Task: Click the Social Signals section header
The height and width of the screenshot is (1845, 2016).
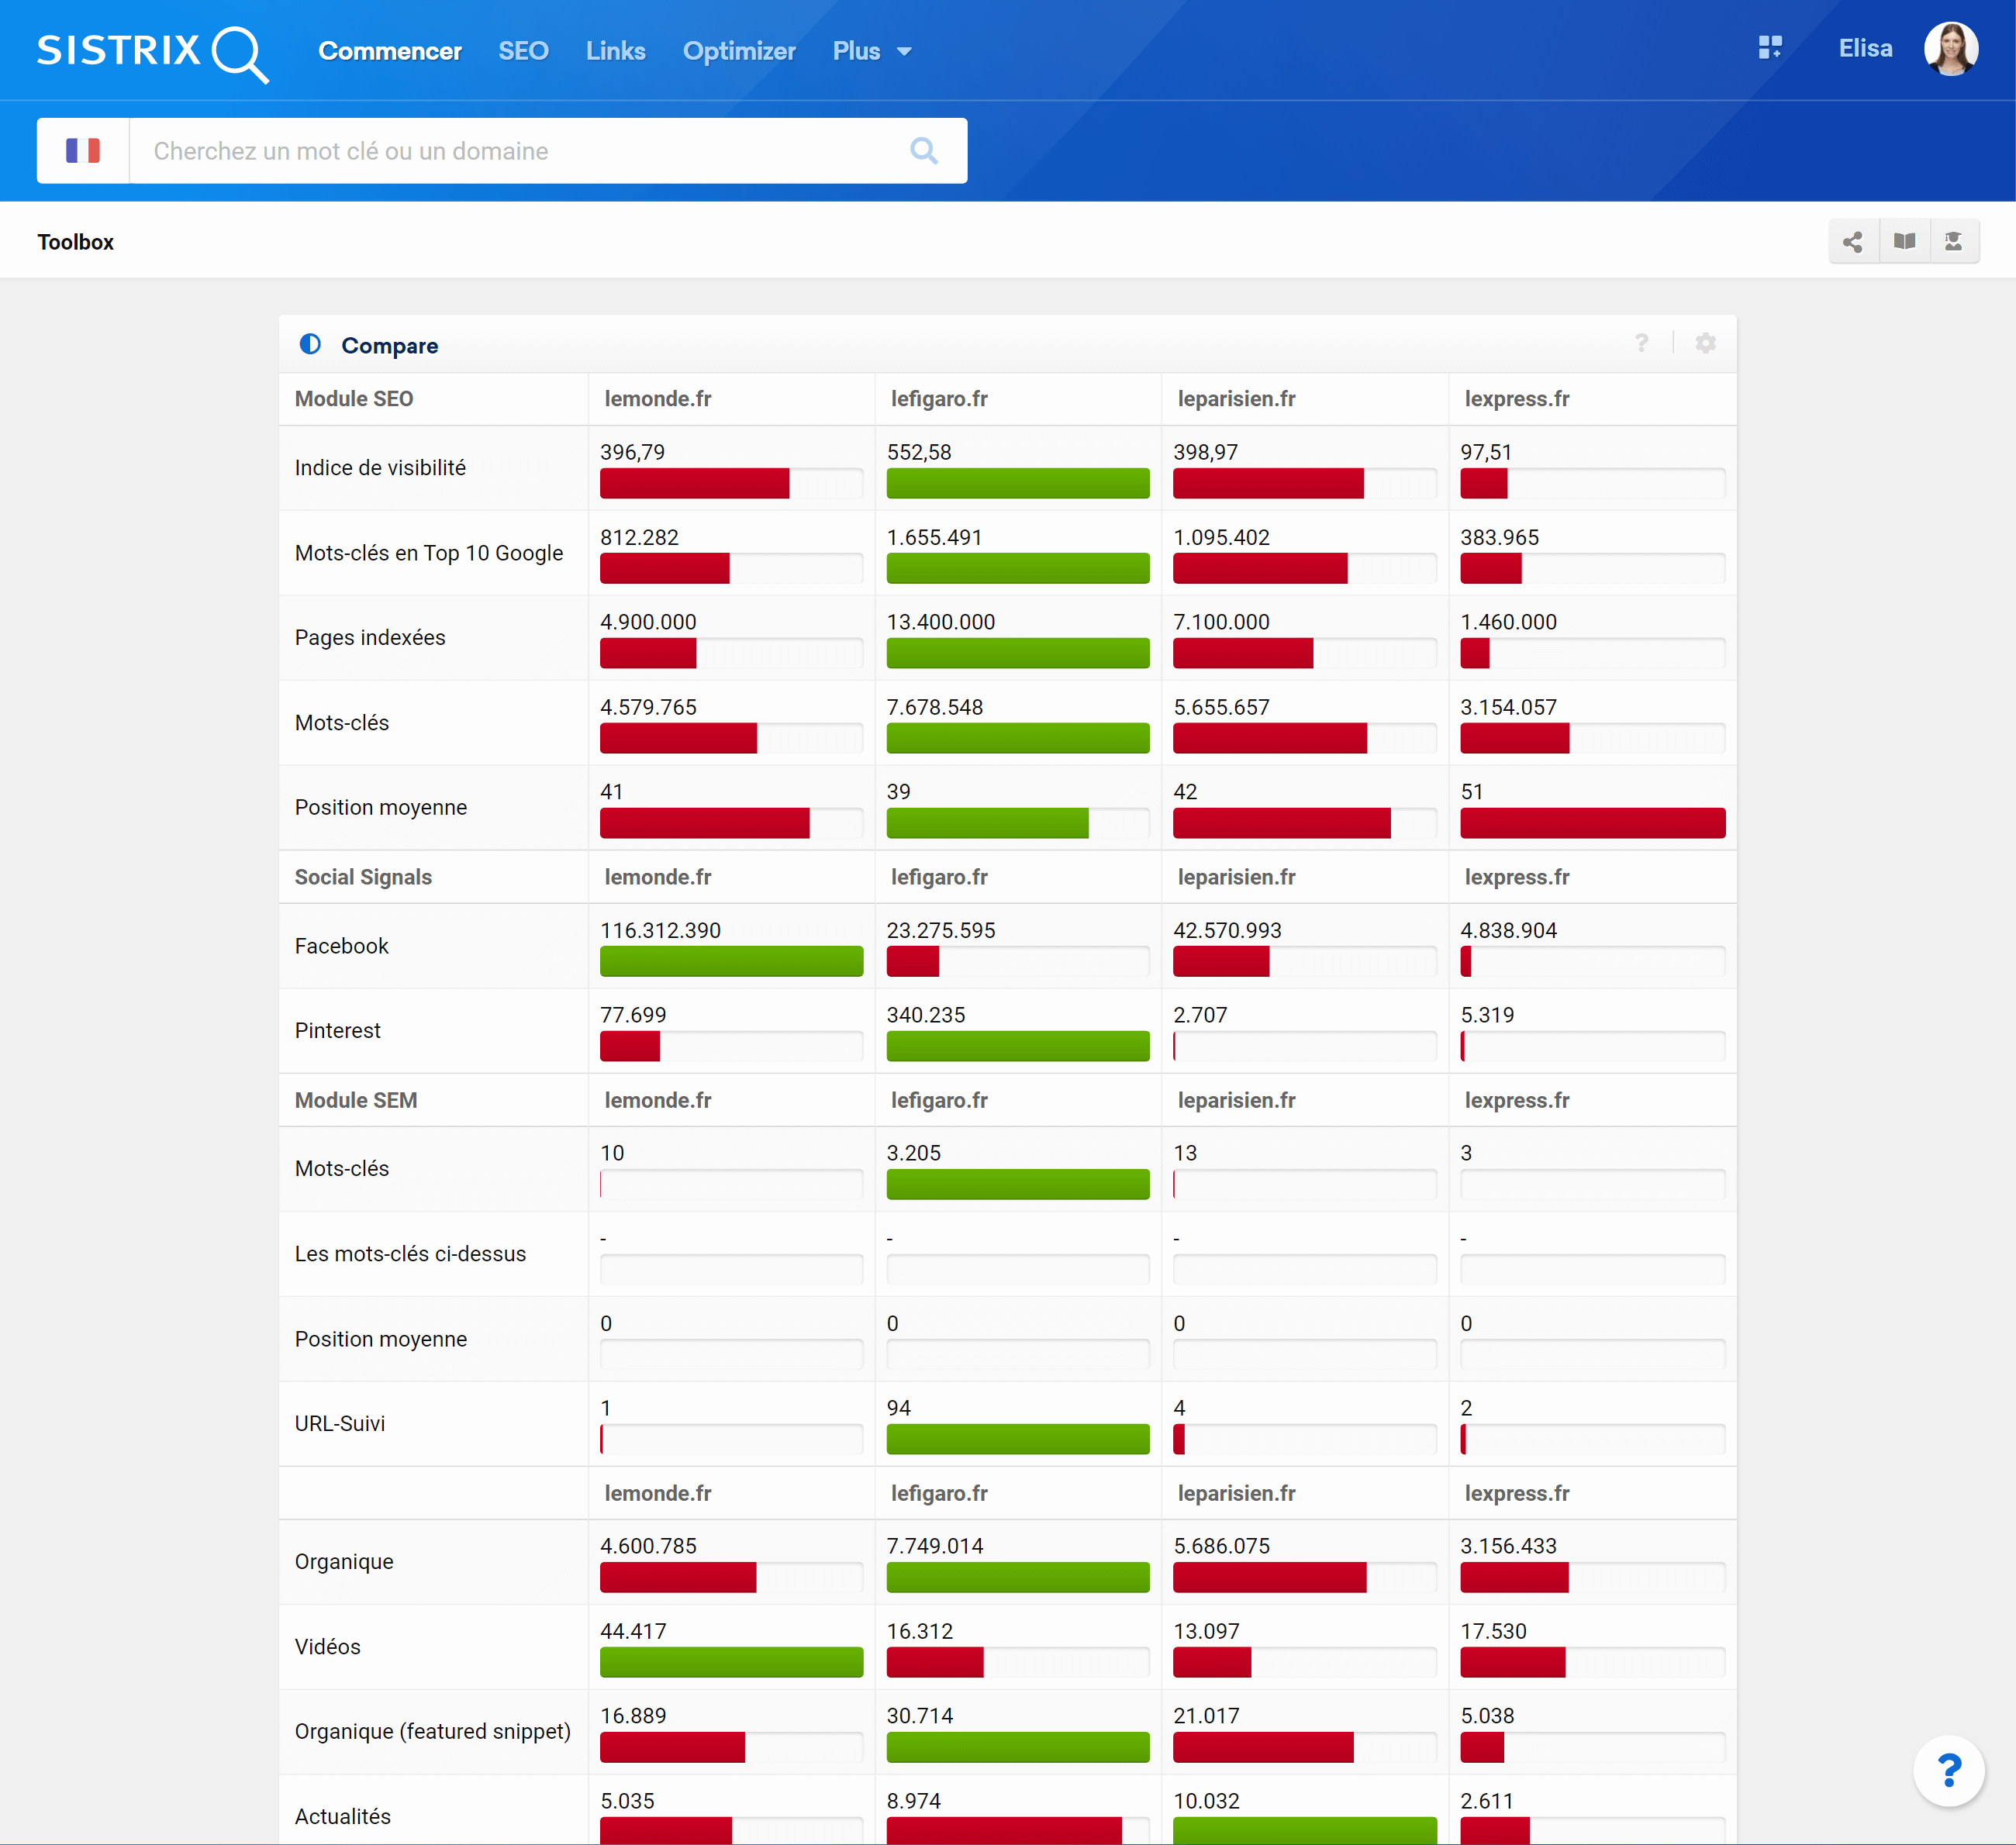Action: point(363,877)
